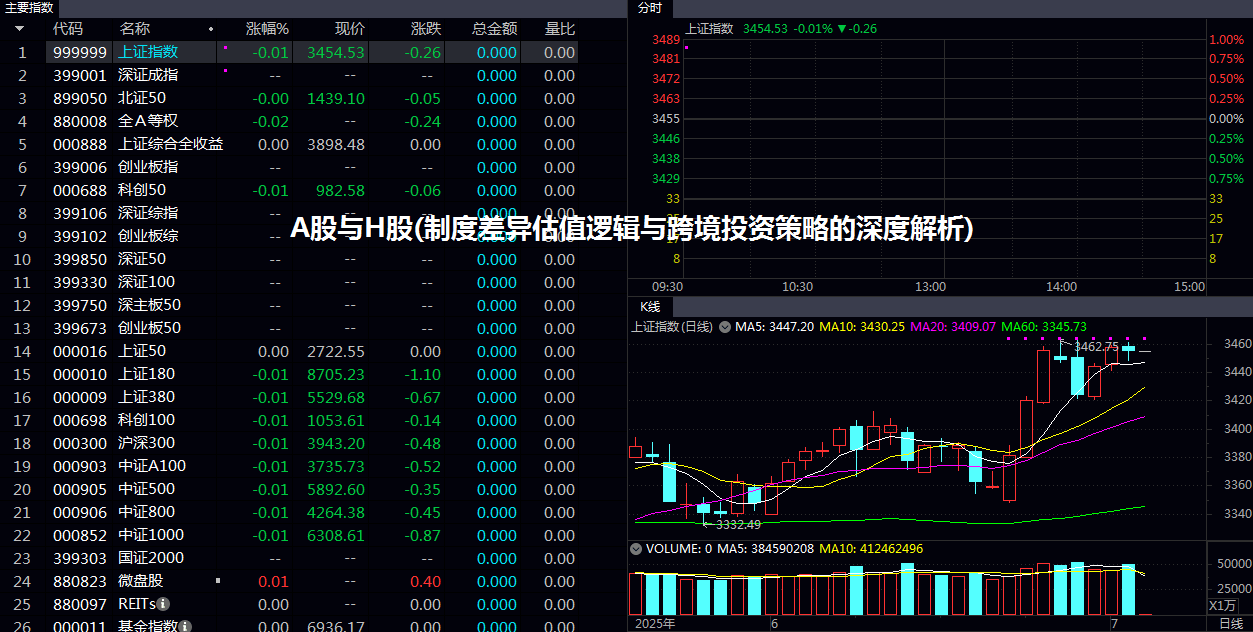
Task: Select the REITs row name
Action: (137, 604)
